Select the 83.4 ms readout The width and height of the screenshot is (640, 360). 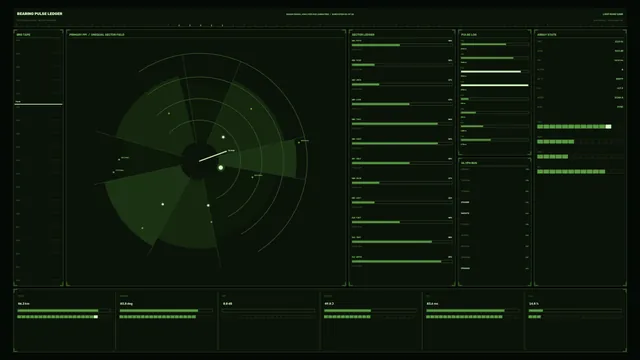click(432, 304)
